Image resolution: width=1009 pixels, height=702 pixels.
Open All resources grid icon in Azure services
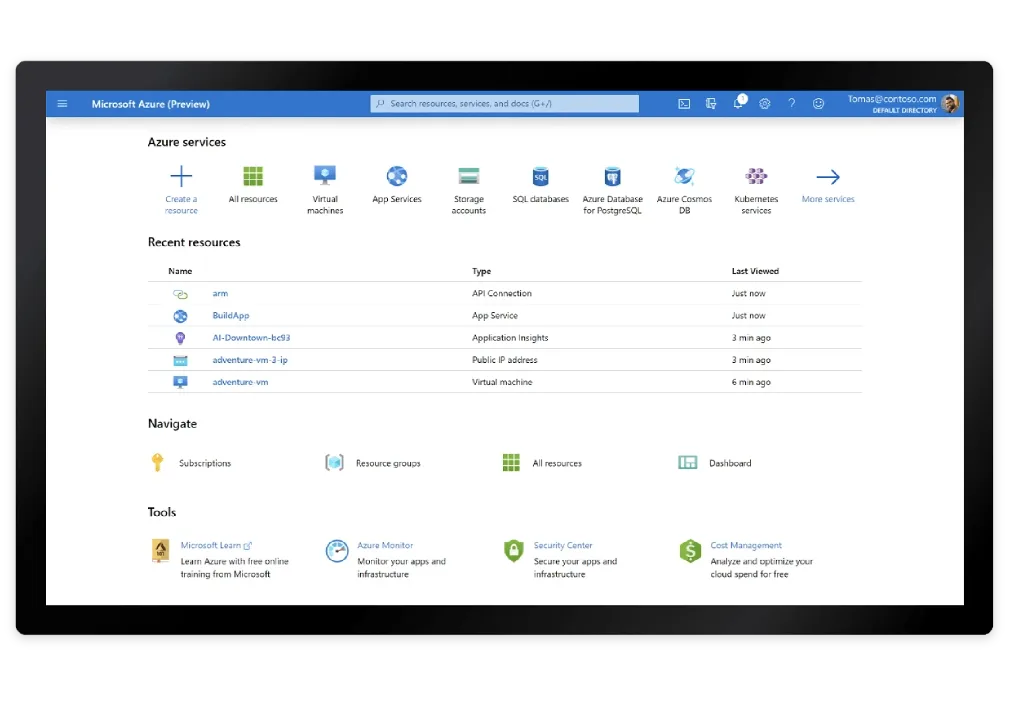[253, 176]
